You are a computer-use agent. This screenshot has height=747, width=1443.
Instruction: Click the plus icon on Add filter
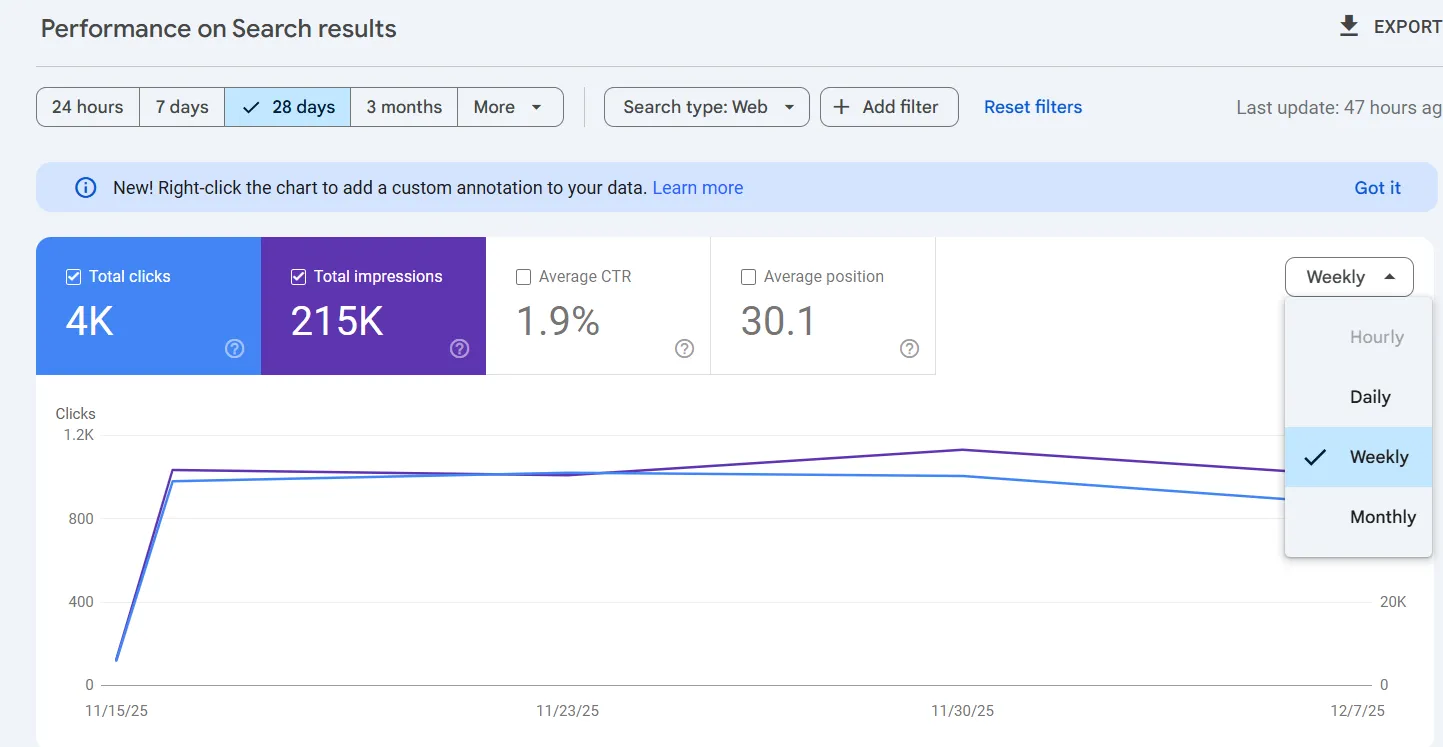pyautogui.click(x=841, y=106)
